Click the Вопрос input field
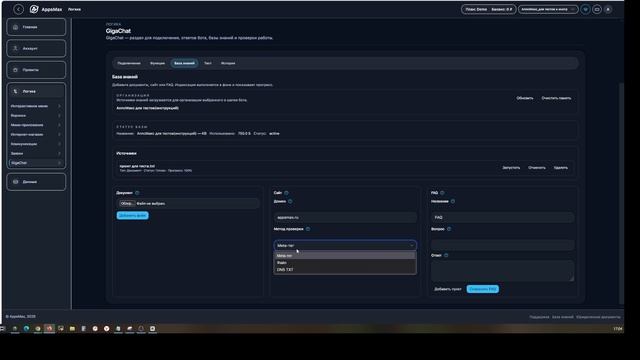This screenshot has width=640, height=360. pos(502,245)
